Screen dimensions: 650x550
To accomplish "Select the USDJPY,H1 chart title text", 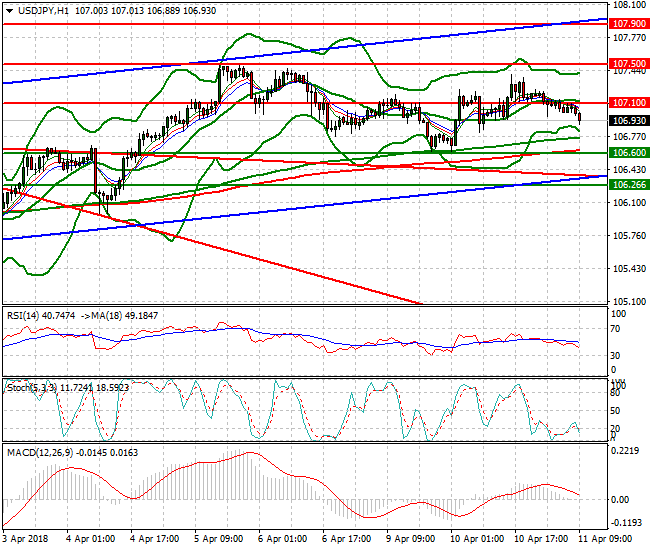I will pos(44,11).
